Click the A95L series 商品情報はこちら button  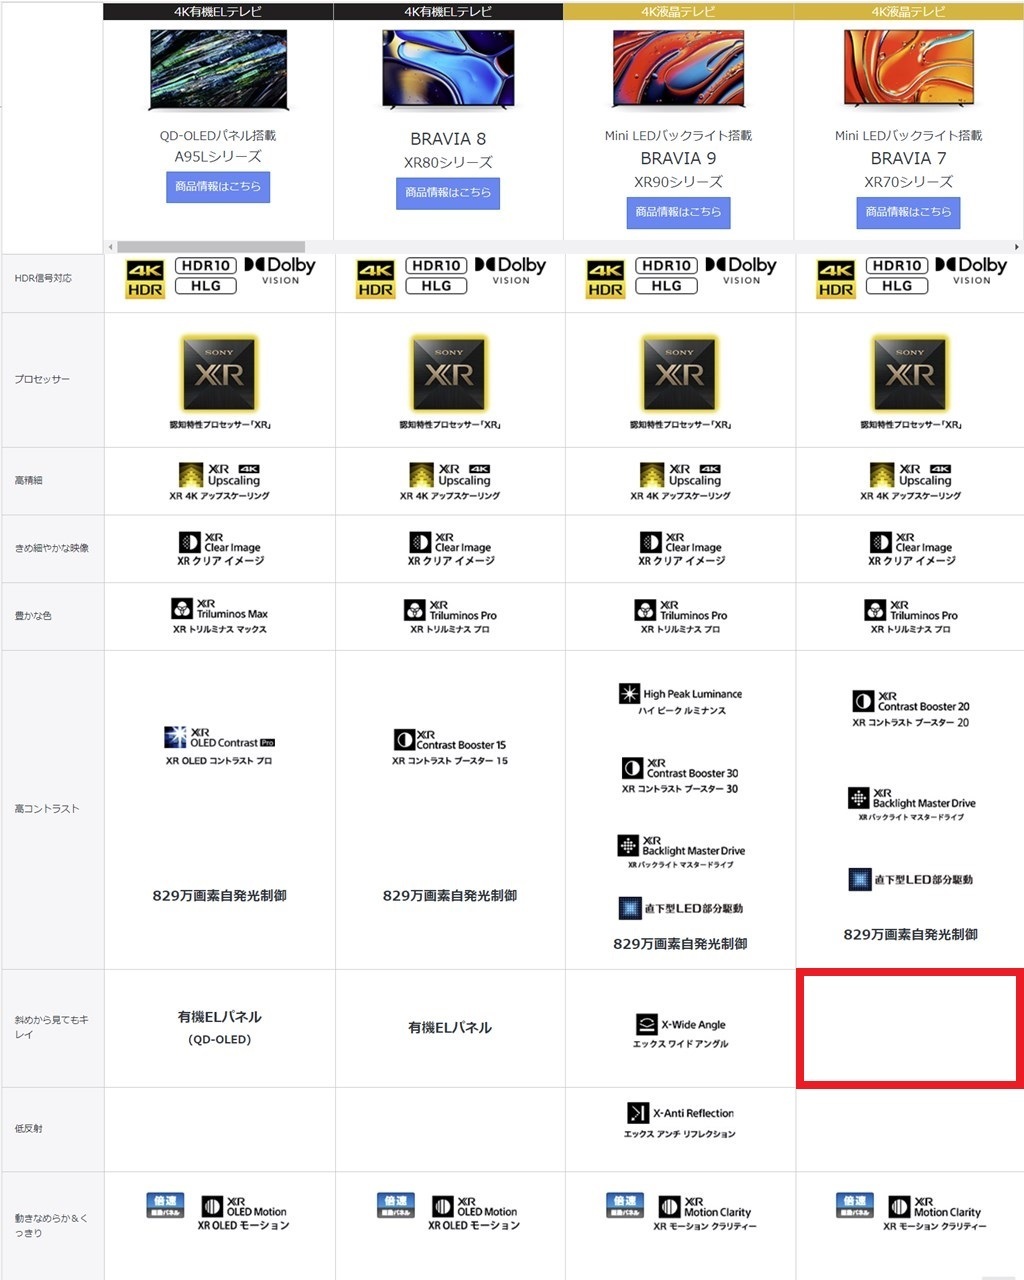[218, 187]
